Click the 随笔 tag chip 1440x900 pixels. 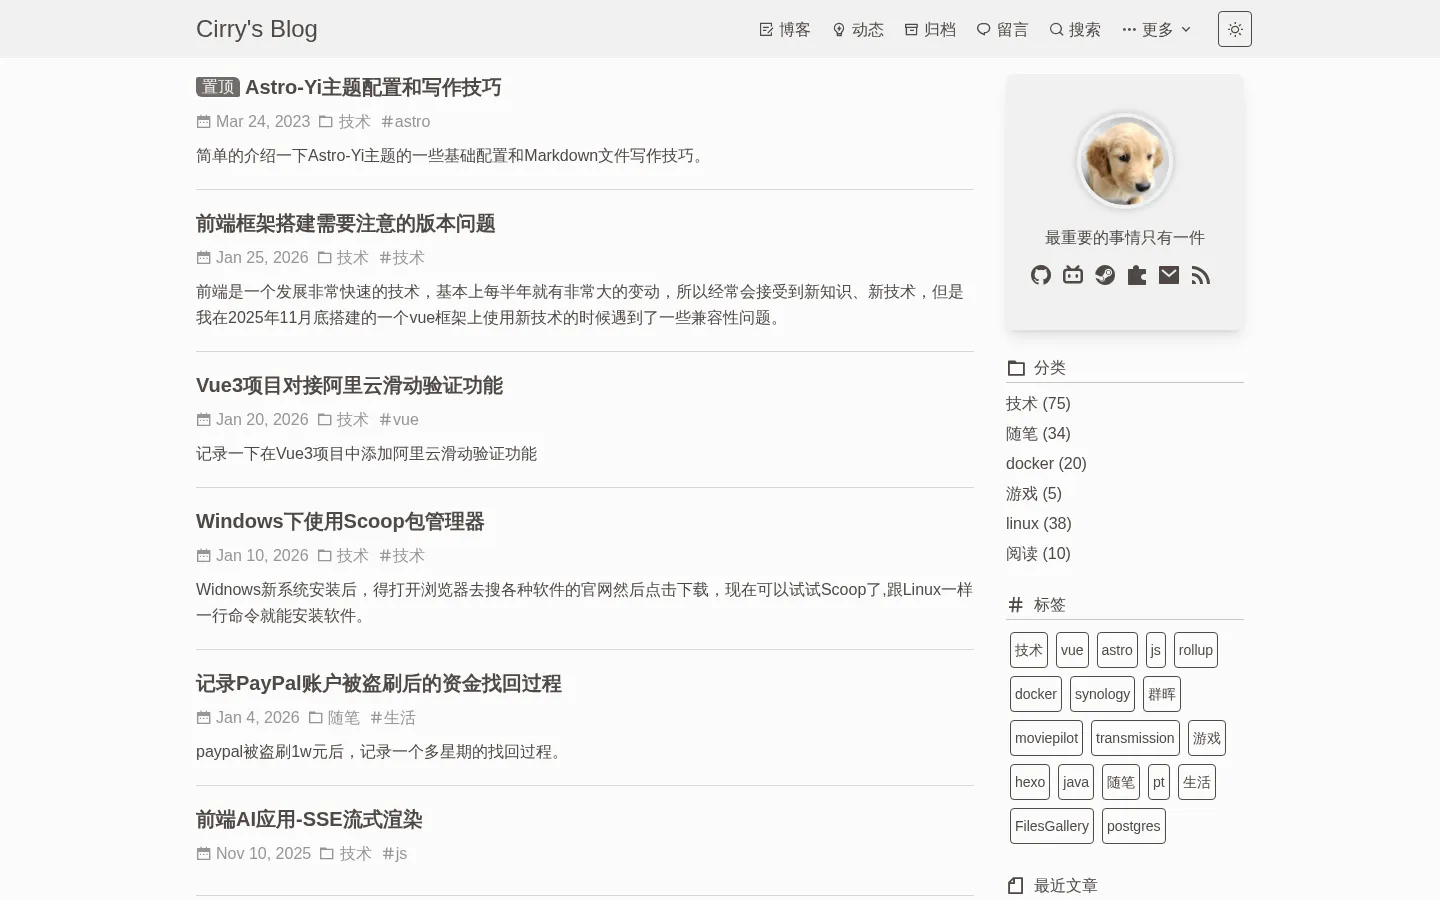click(x=1121, y=782)
